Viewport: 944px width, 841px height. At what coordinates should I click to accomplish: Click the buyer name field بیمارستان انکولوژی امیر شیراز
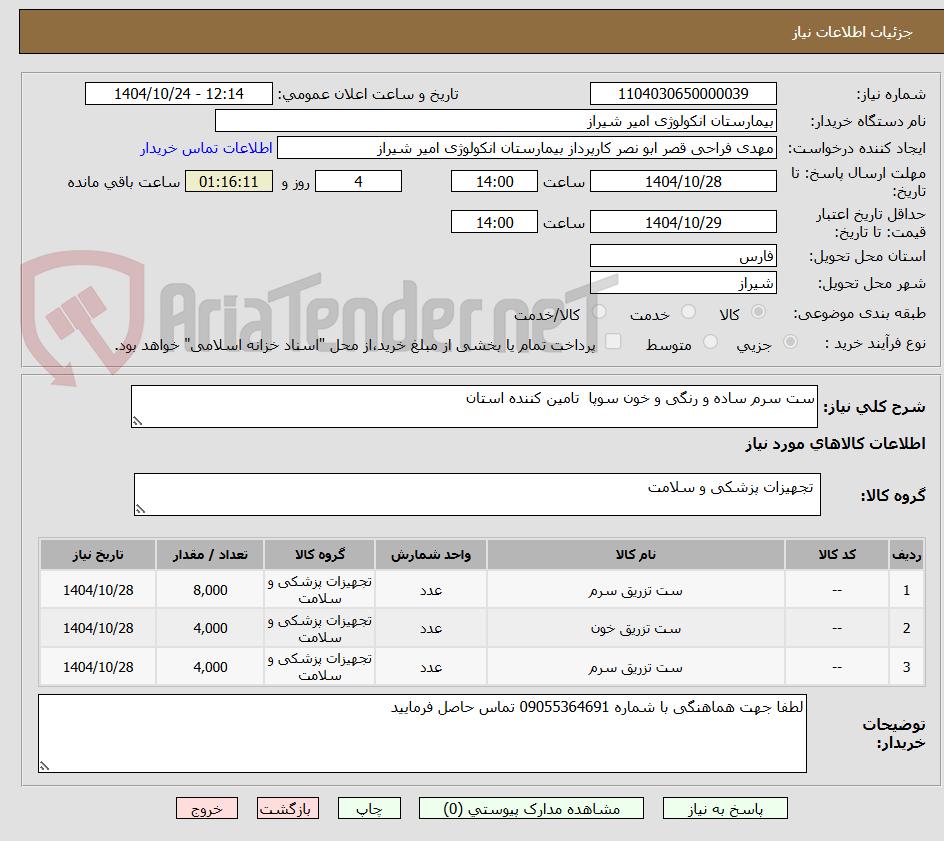point(495,121)
